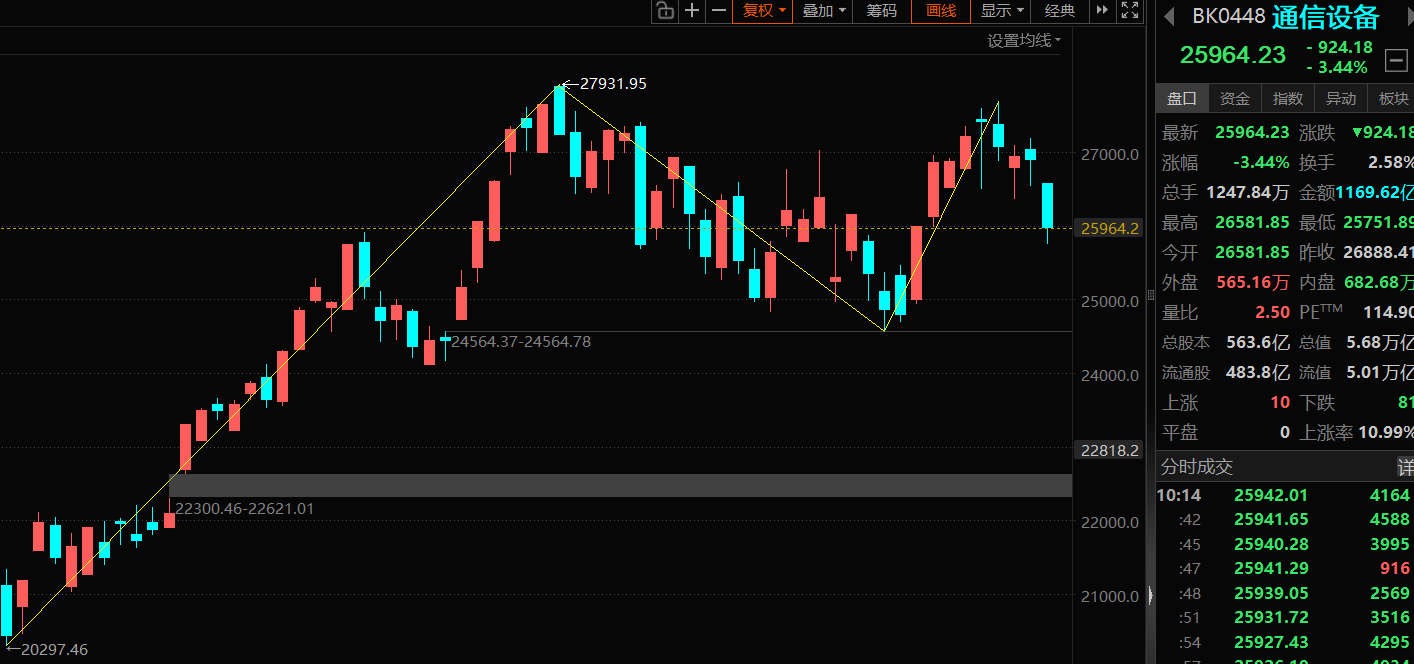This screenshot has height=664, width=1414.
Task: Go to previous stock with left arrow
Action: 1168,16
